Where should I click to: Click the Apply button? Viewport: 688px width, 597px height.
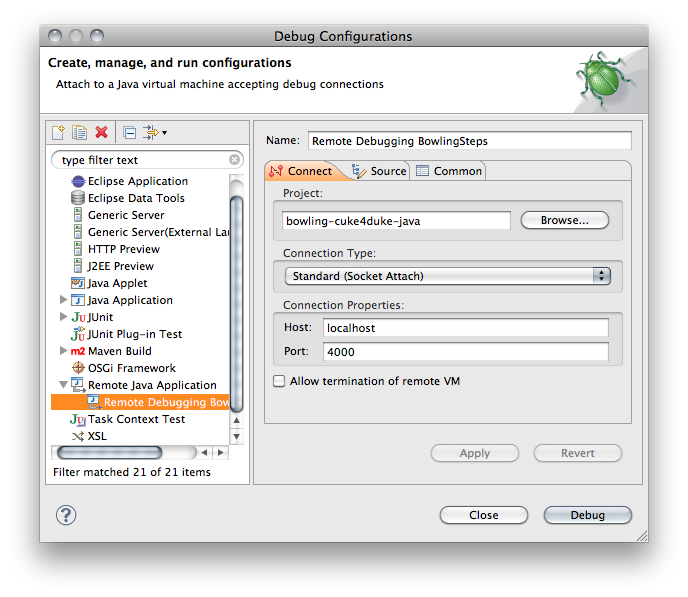pyautogui.click(x=475, y=453)
